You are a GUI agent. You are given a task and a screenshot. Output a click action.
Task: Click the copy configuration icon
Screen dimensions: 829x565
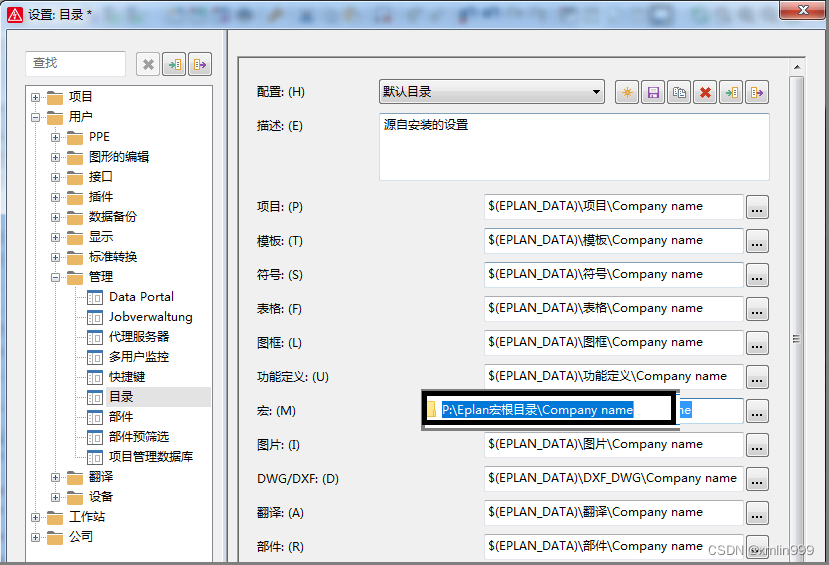point(679,92)
